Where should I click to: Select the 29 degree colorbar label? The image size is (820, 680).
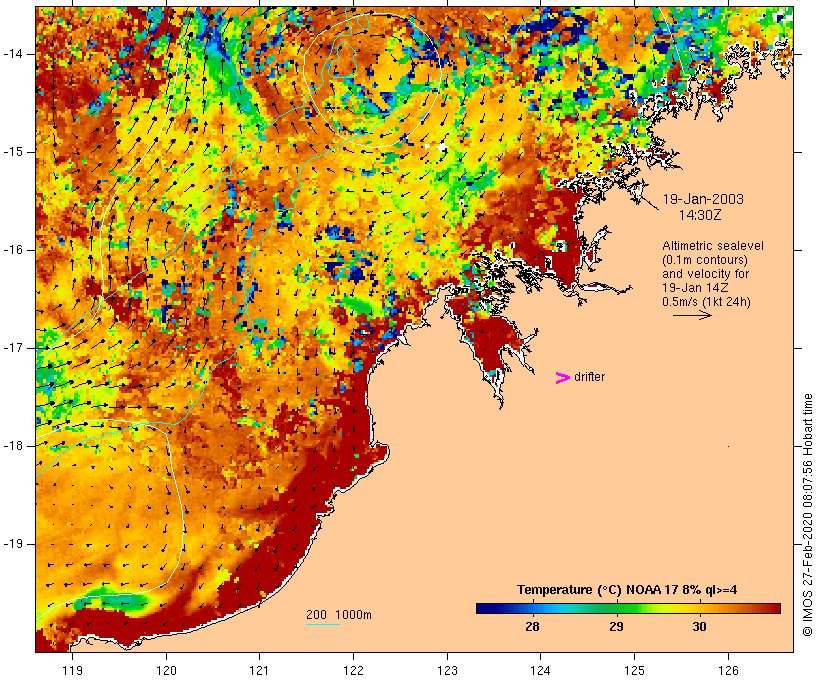tap(616, 627)
